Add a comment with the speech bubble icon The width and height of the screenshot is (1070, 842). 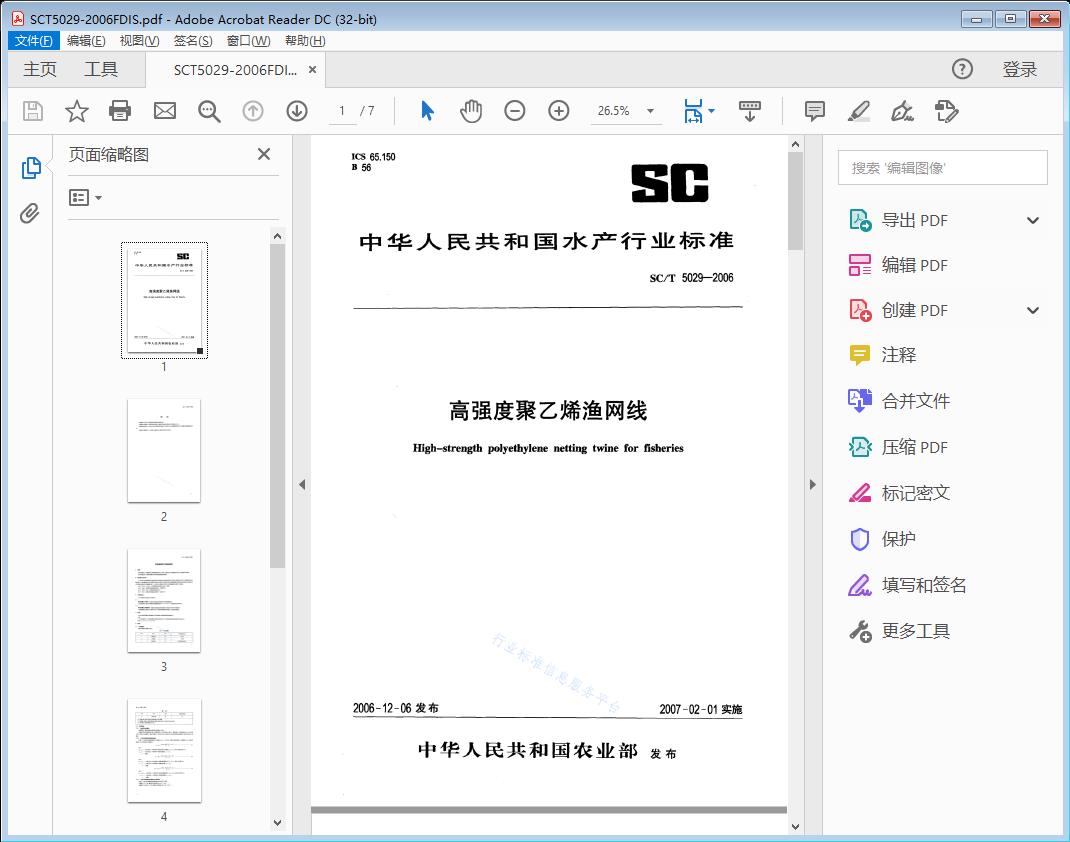(815, 111)
